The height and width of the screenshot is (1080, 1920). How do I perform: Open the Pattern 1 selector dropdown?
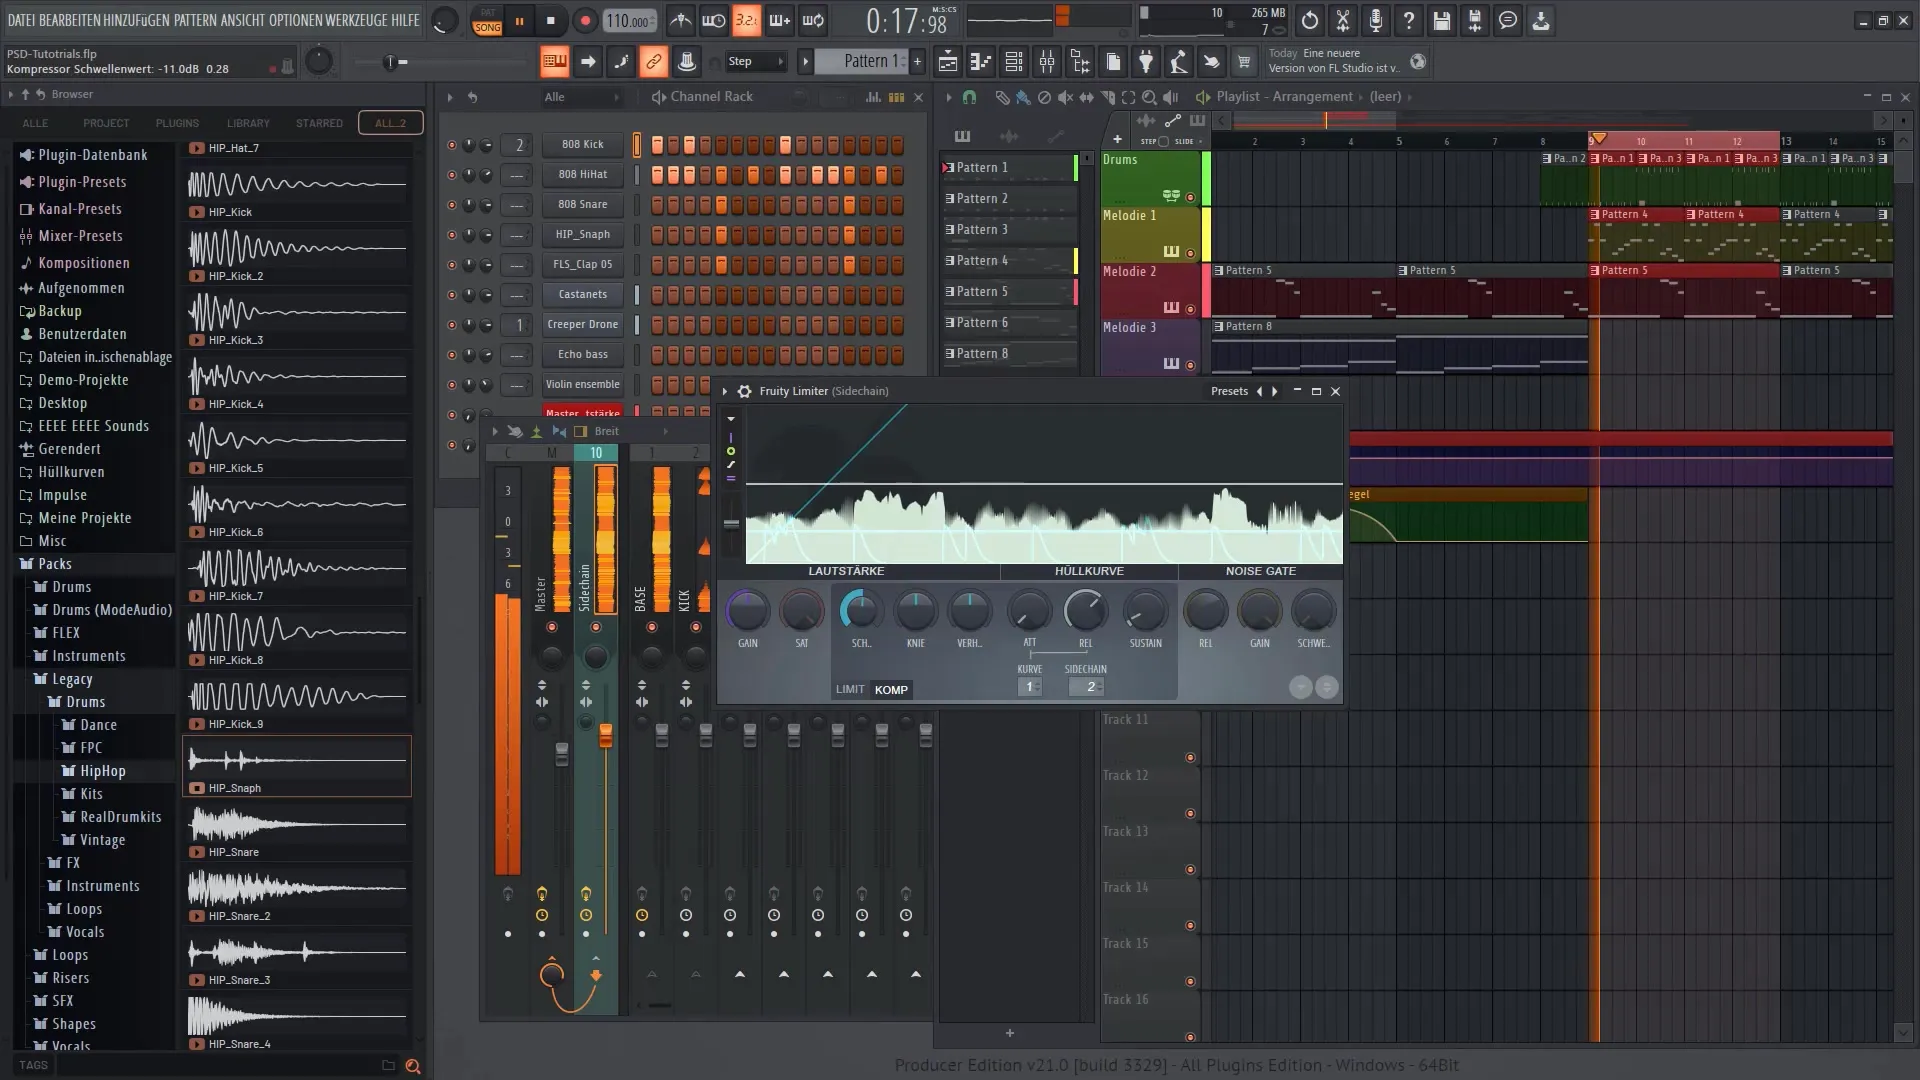coord(861,62)
